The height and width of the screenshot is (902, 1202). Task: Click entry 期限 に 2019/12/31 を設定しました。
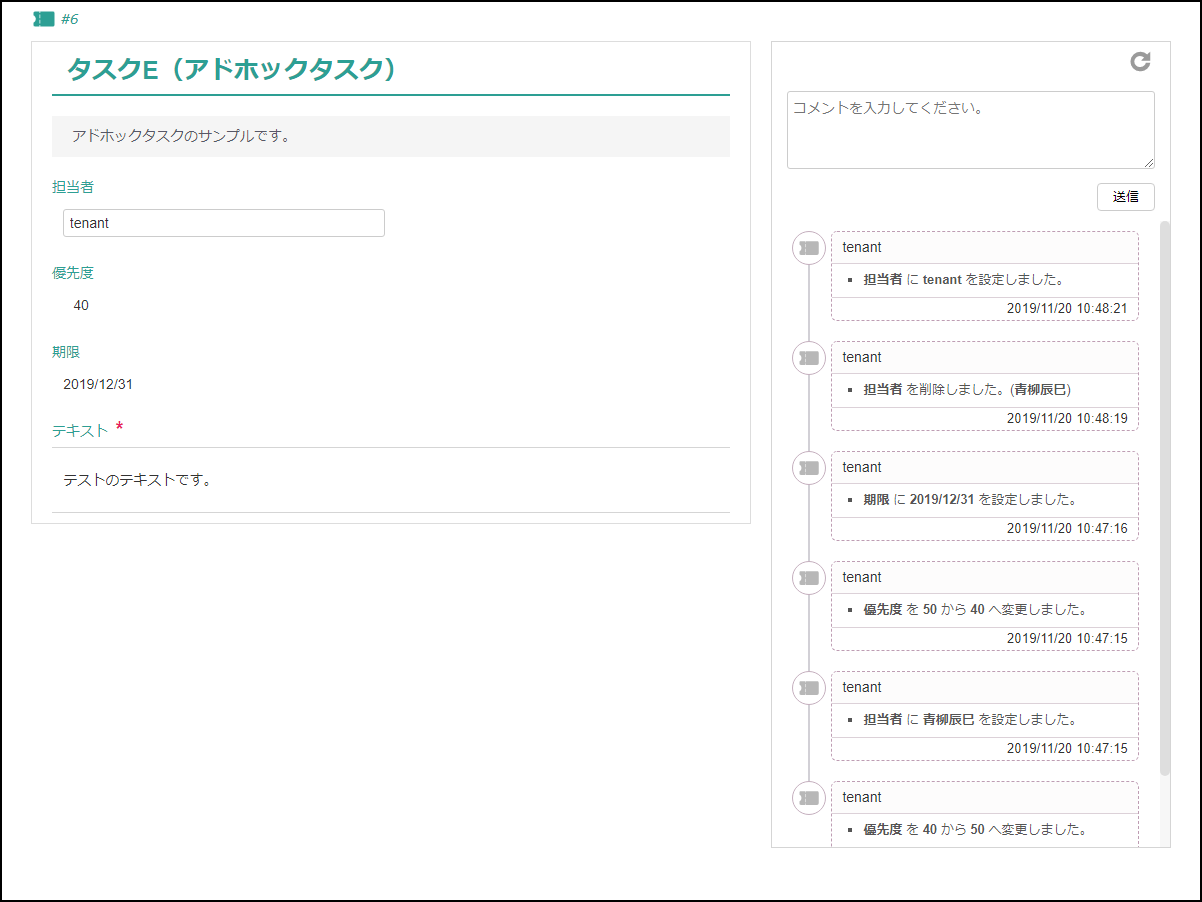pyautogui.click(x=970, y=500)
